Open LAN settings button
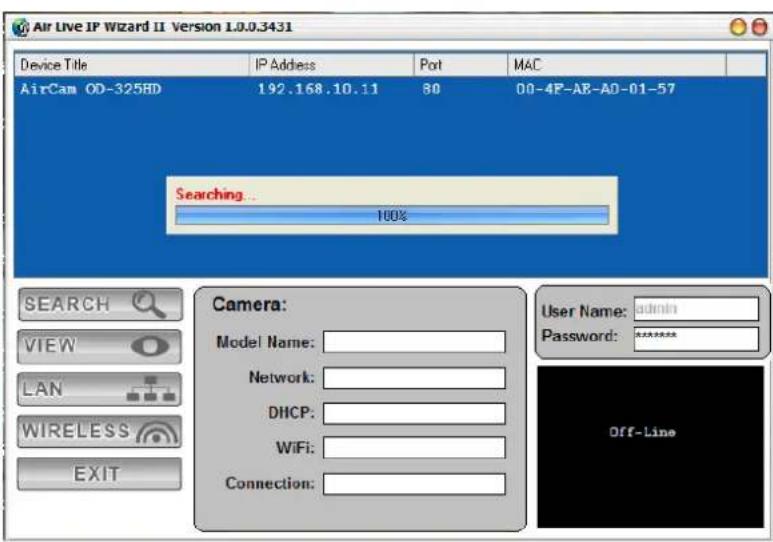The height and width of the screenshot is (542, 773). click(x=100, y=389)
